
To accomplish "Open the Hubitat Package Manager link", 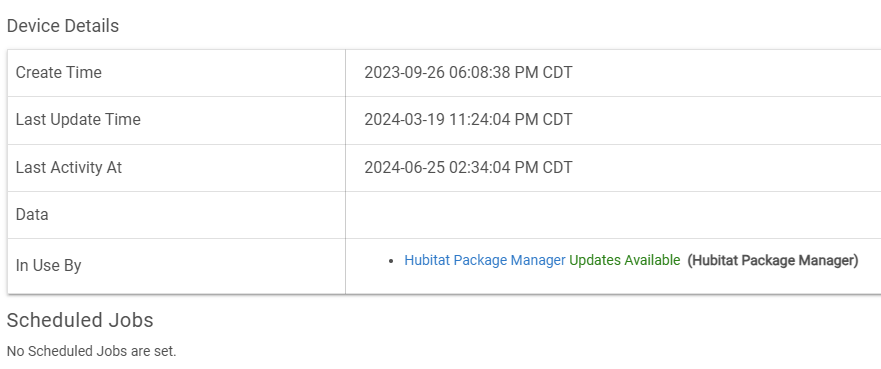I will (x=484, y=261).
